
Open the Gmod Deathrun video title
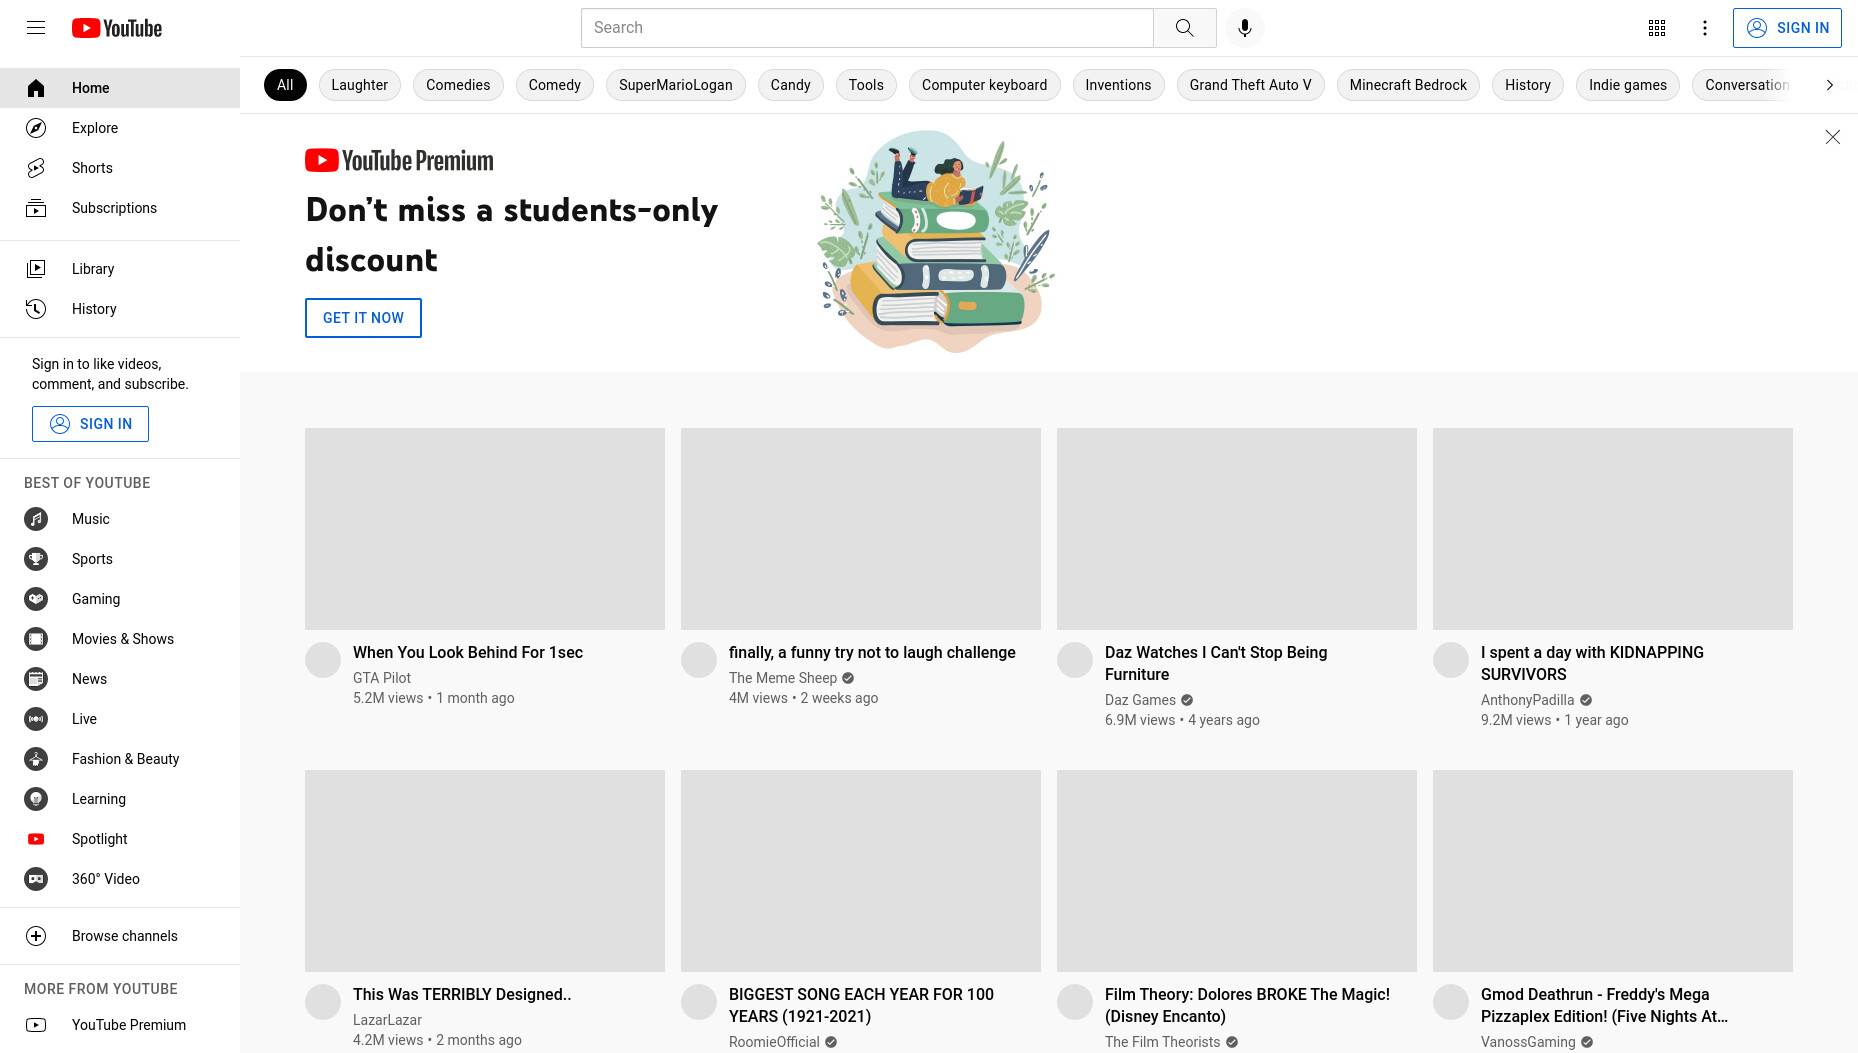(1604, 1005)
